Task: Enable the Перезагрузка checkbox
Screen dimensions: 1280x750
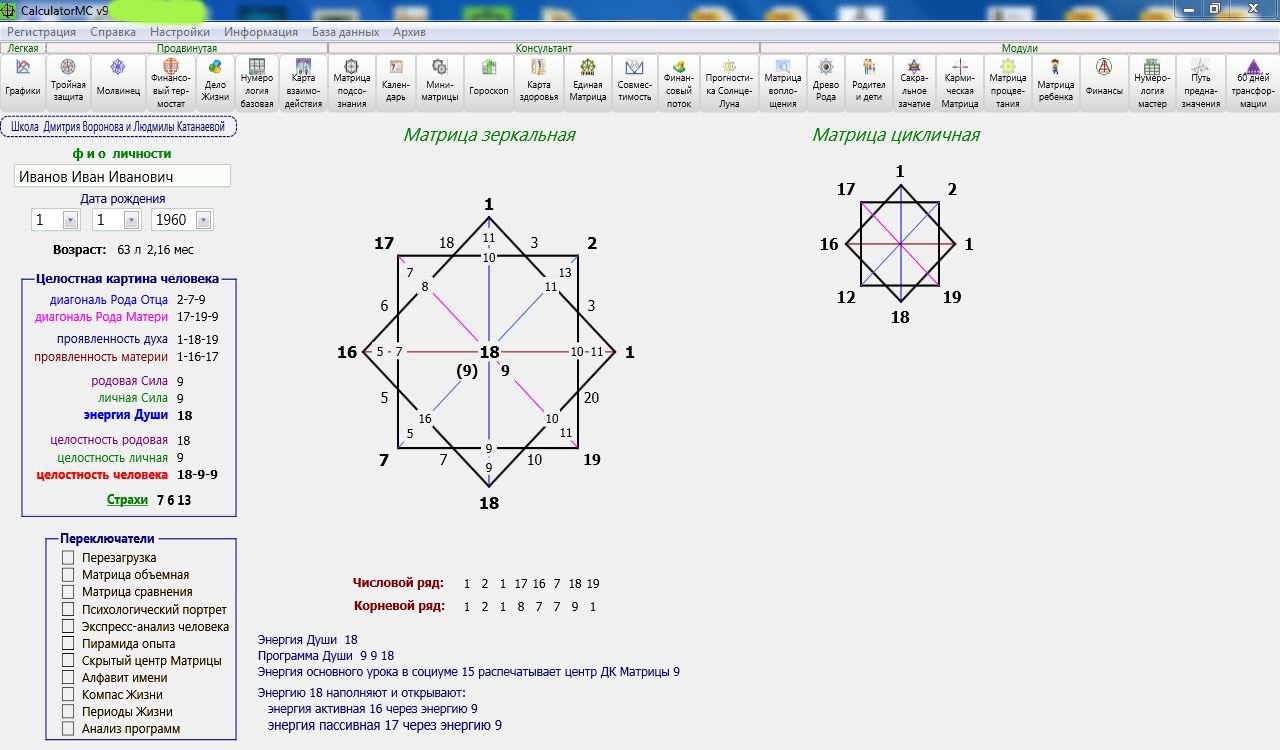Action: click(x=68, y=558)
